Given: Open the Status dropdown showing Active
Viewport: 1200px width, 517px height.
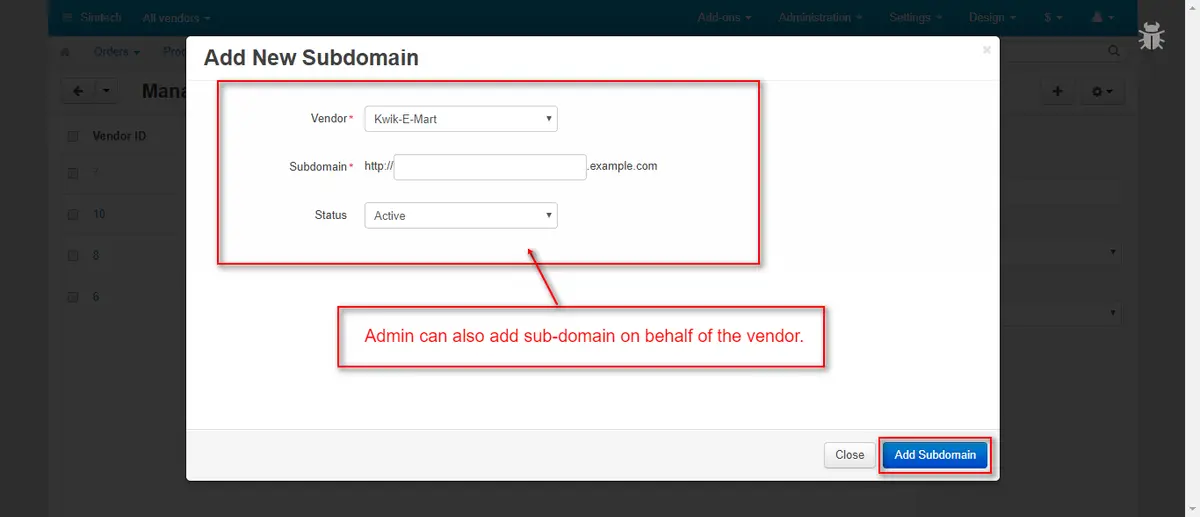Looking at the screenshot, I should 460,215.
